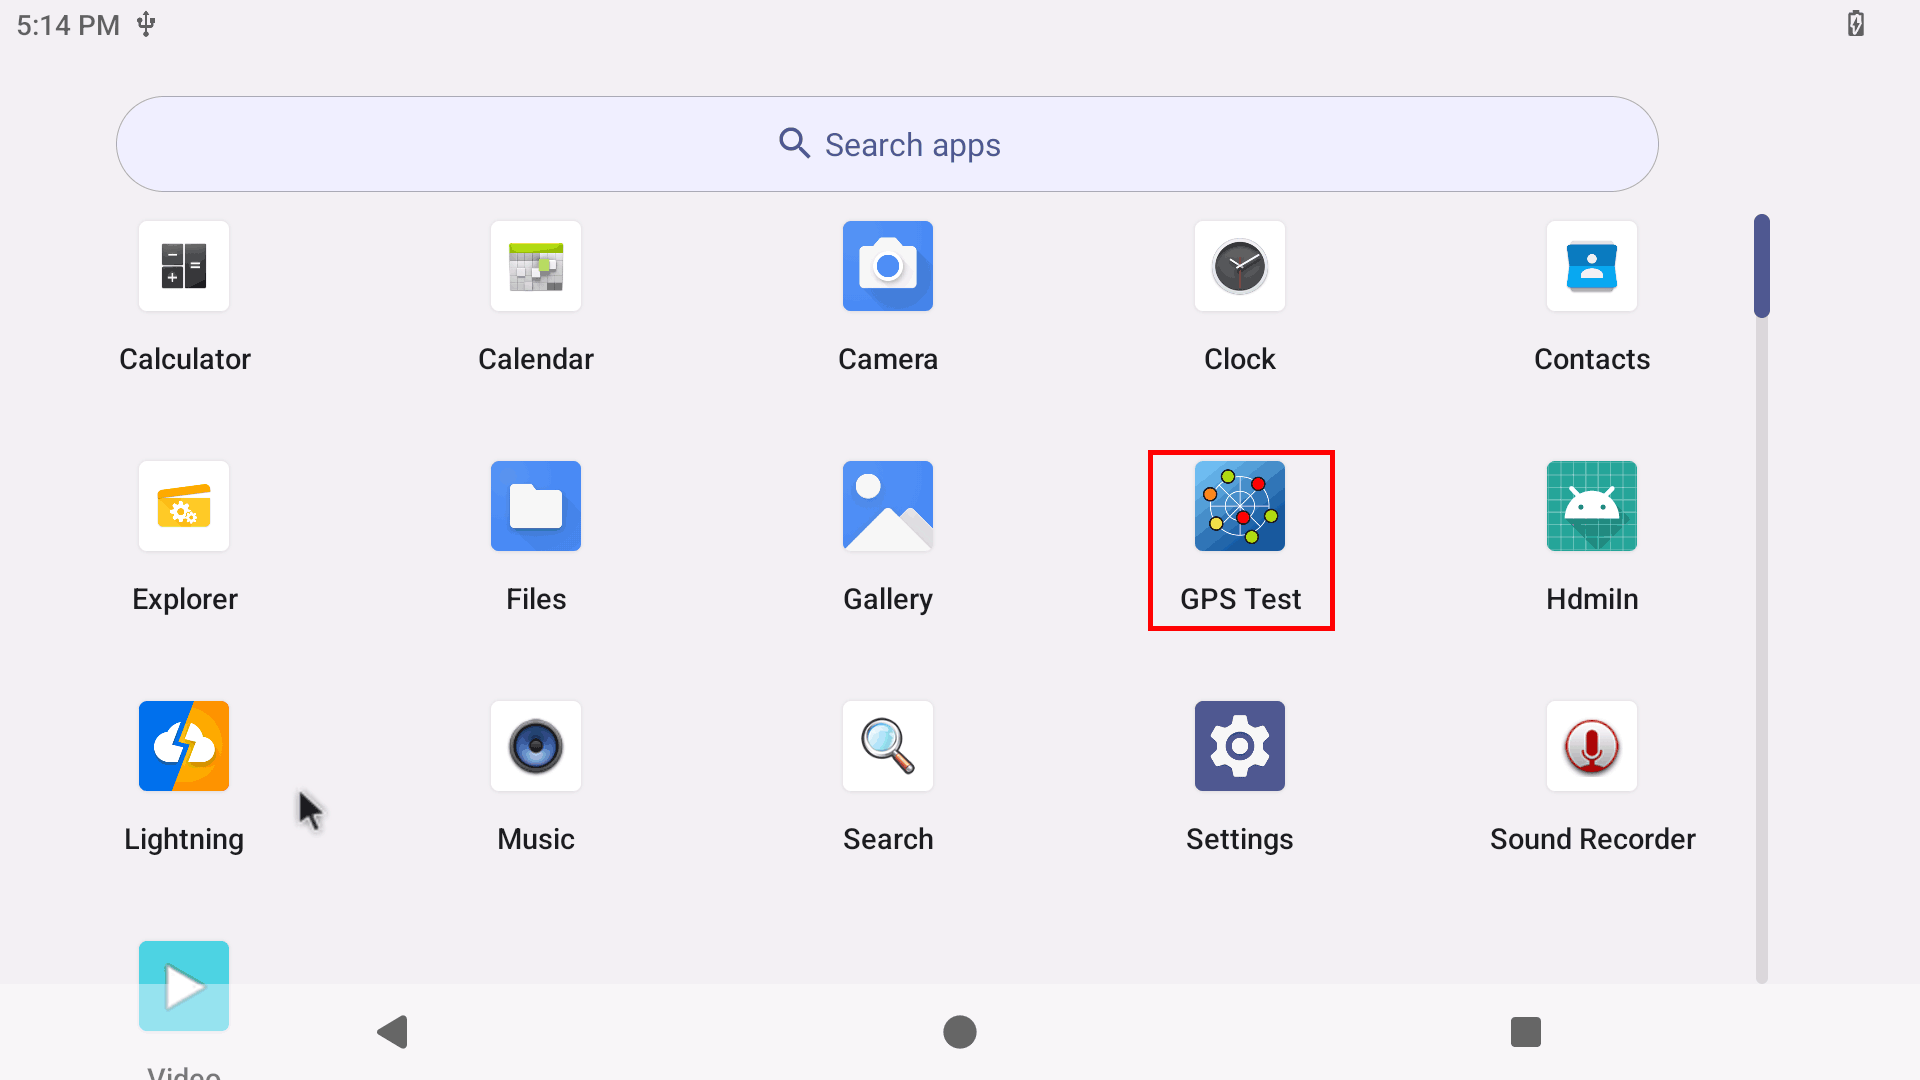Start the Music player
This screenshot has height=1080, width=1920.
536,746
